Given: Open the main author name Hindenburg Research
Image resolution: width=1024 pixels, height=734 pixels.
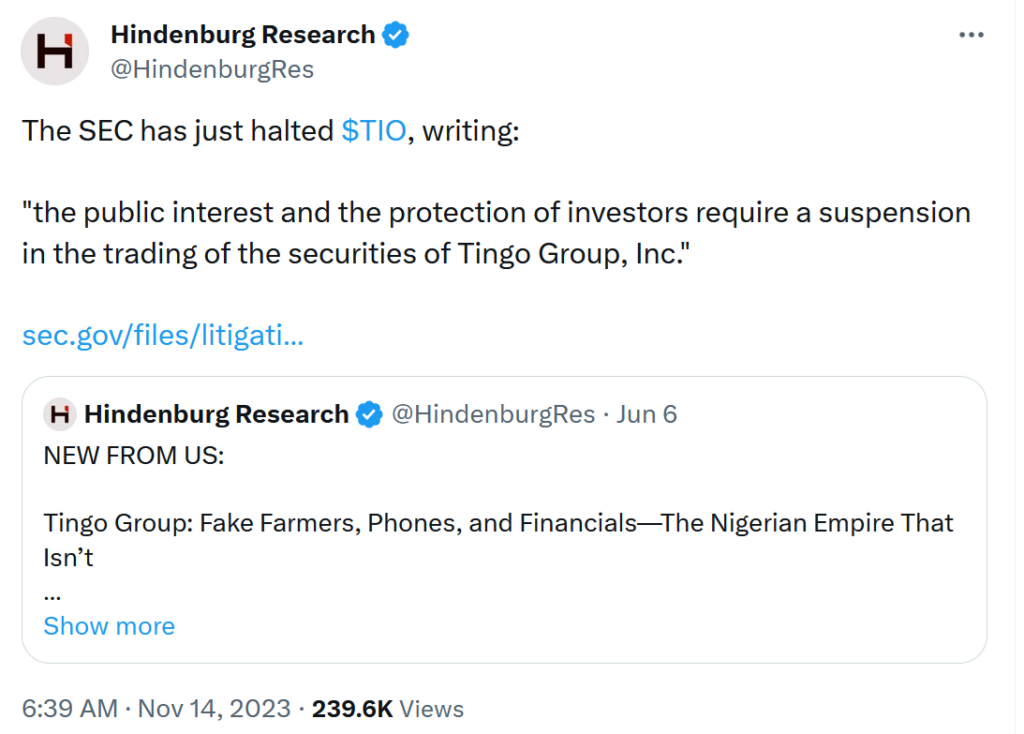Looking at the screenshot, I should click(x=242, y=35).
